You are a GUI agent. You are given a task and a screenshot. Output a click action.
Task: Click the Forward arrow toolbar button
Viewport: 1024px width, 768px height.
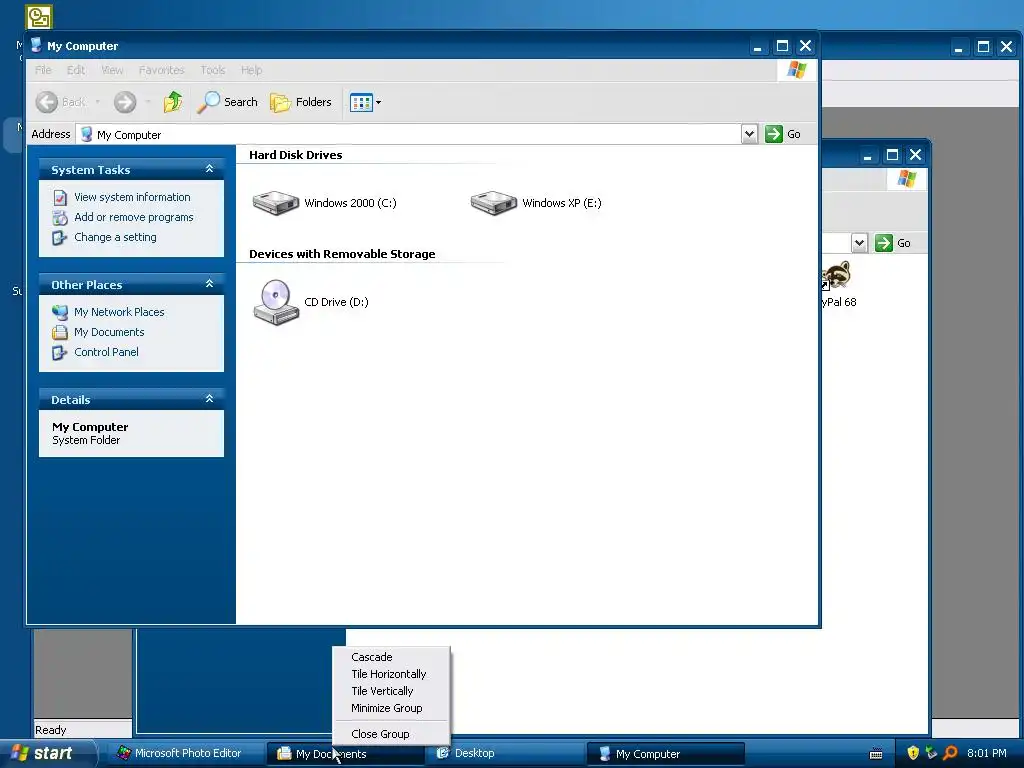click(125, 102)
